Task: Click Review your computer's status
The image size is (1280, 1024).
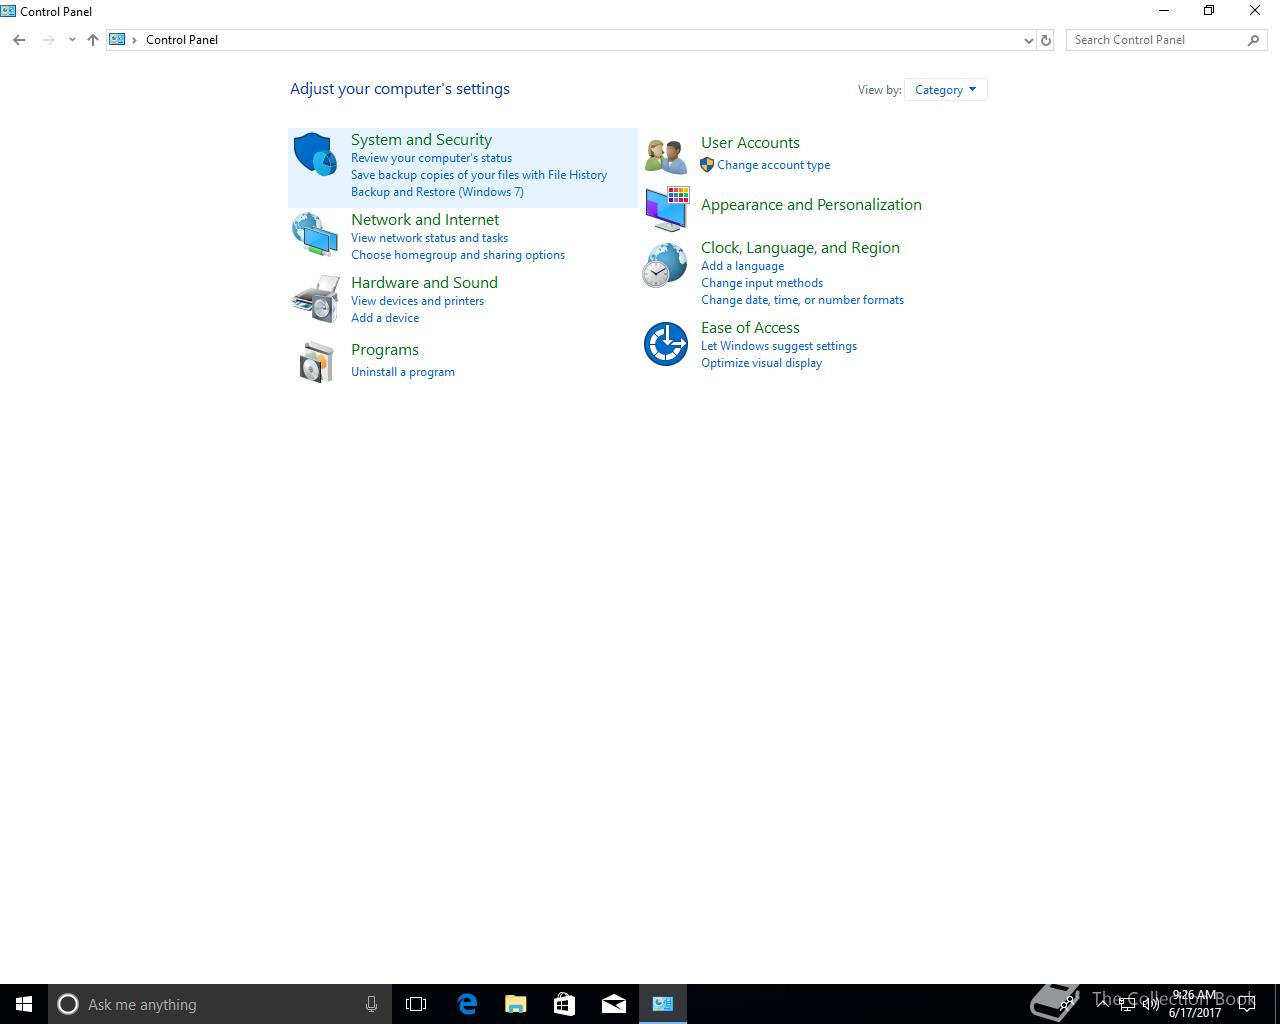Action: [x=431, y=158]
